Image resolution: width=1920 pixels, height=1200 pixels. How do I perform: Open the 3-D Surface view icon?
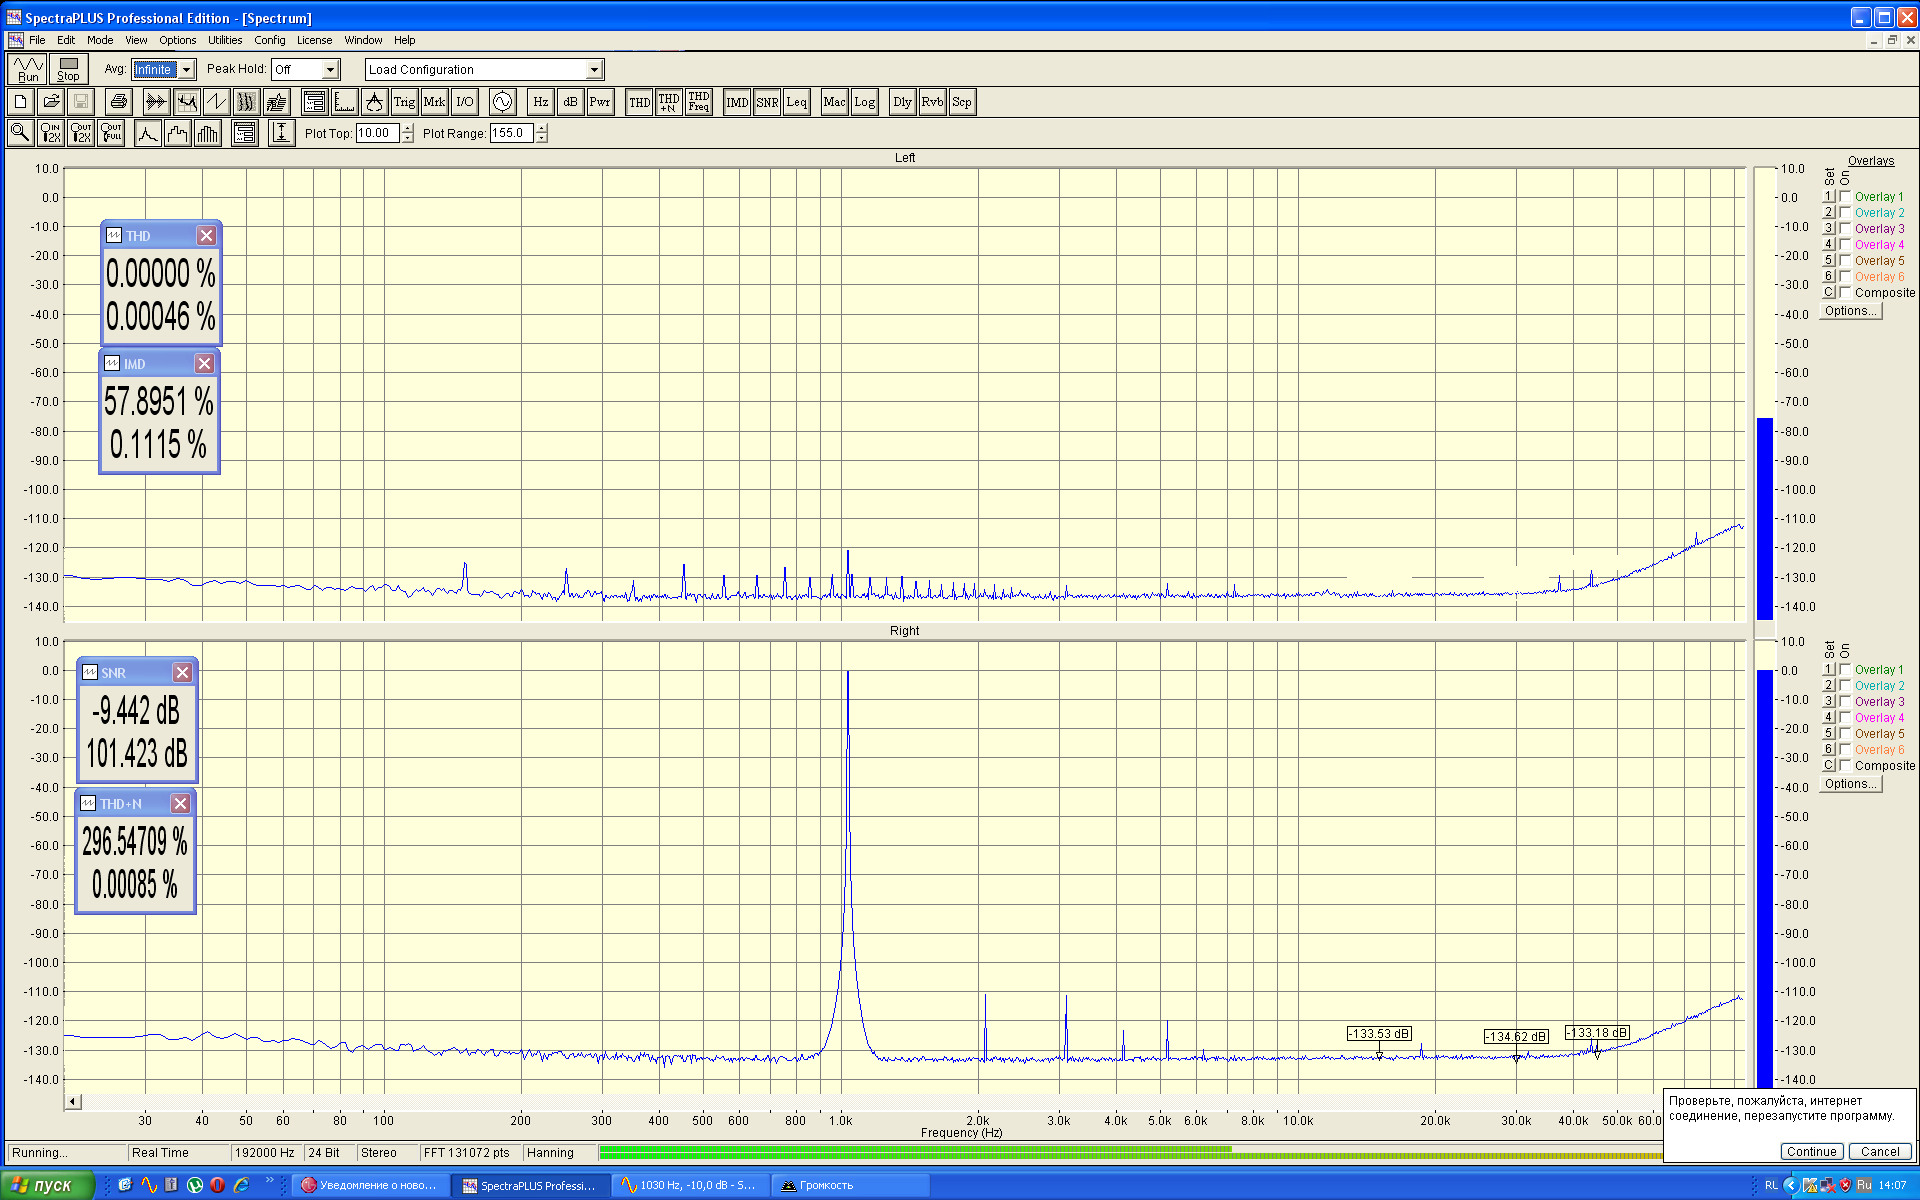point(277,102)
